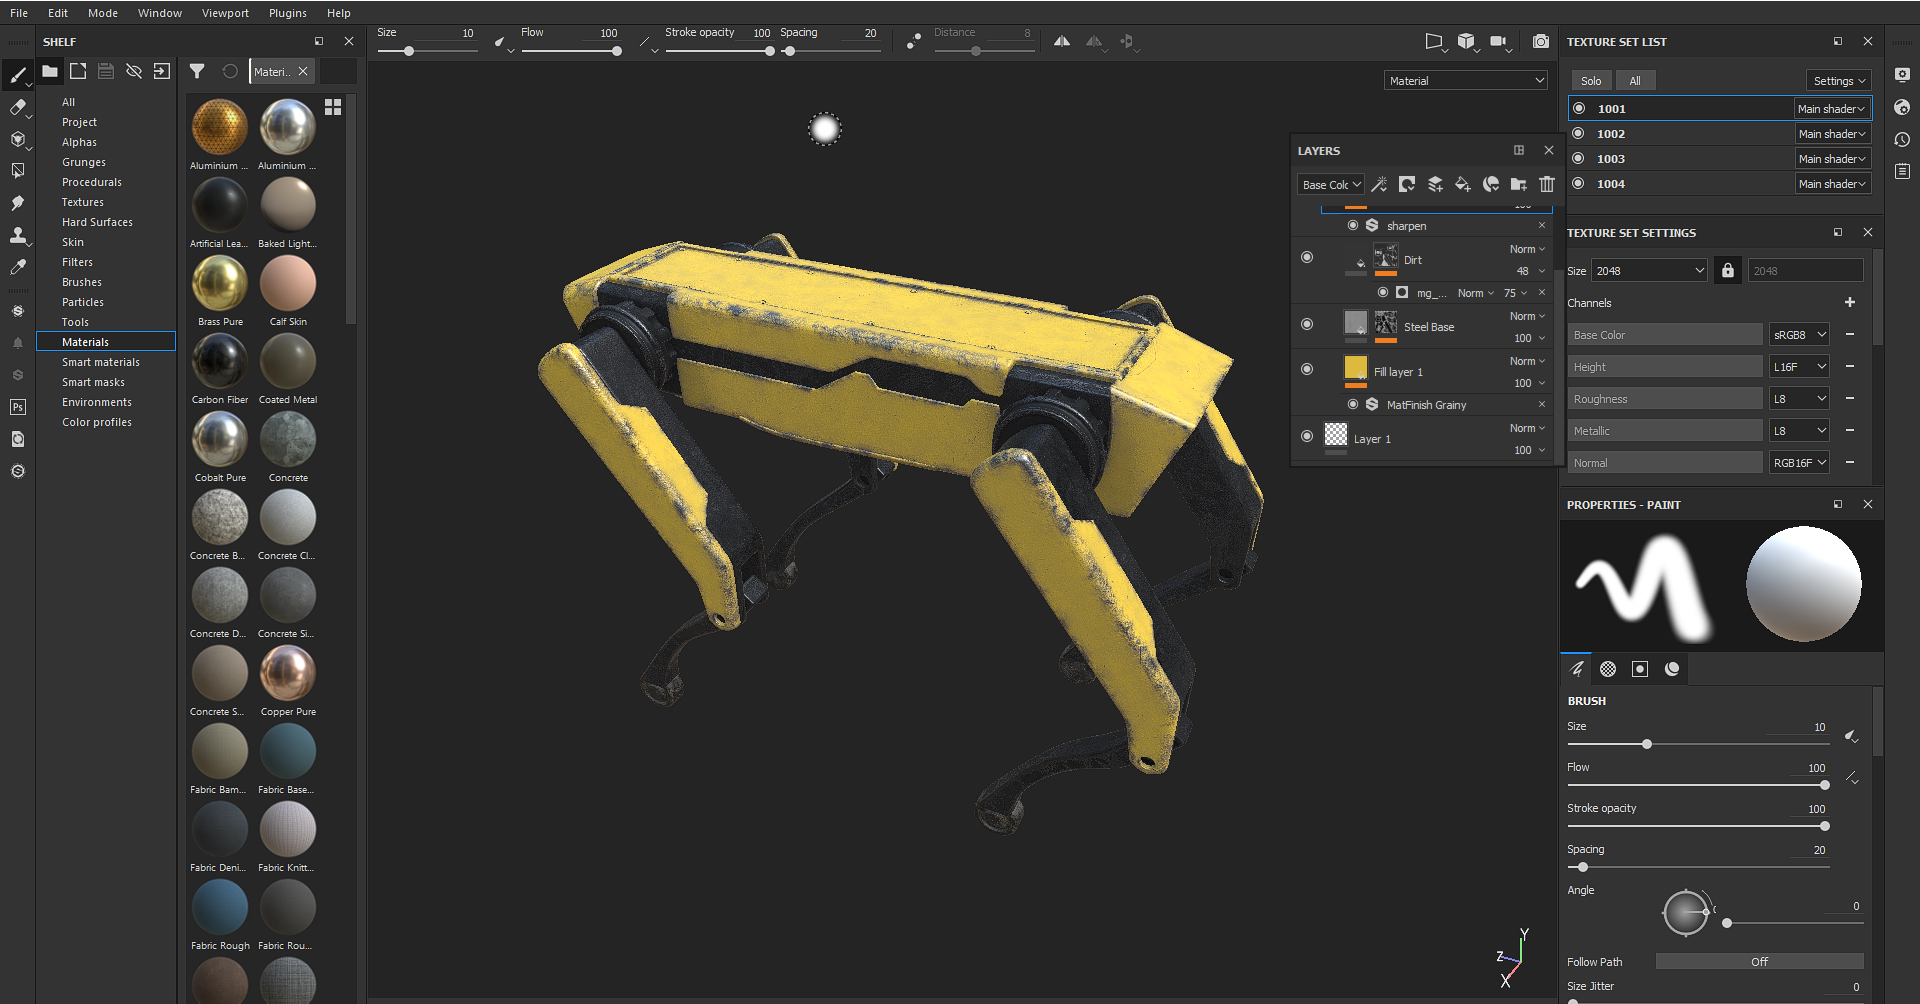
Task: Click delete layer trash icon
Action: point(1547,184)
